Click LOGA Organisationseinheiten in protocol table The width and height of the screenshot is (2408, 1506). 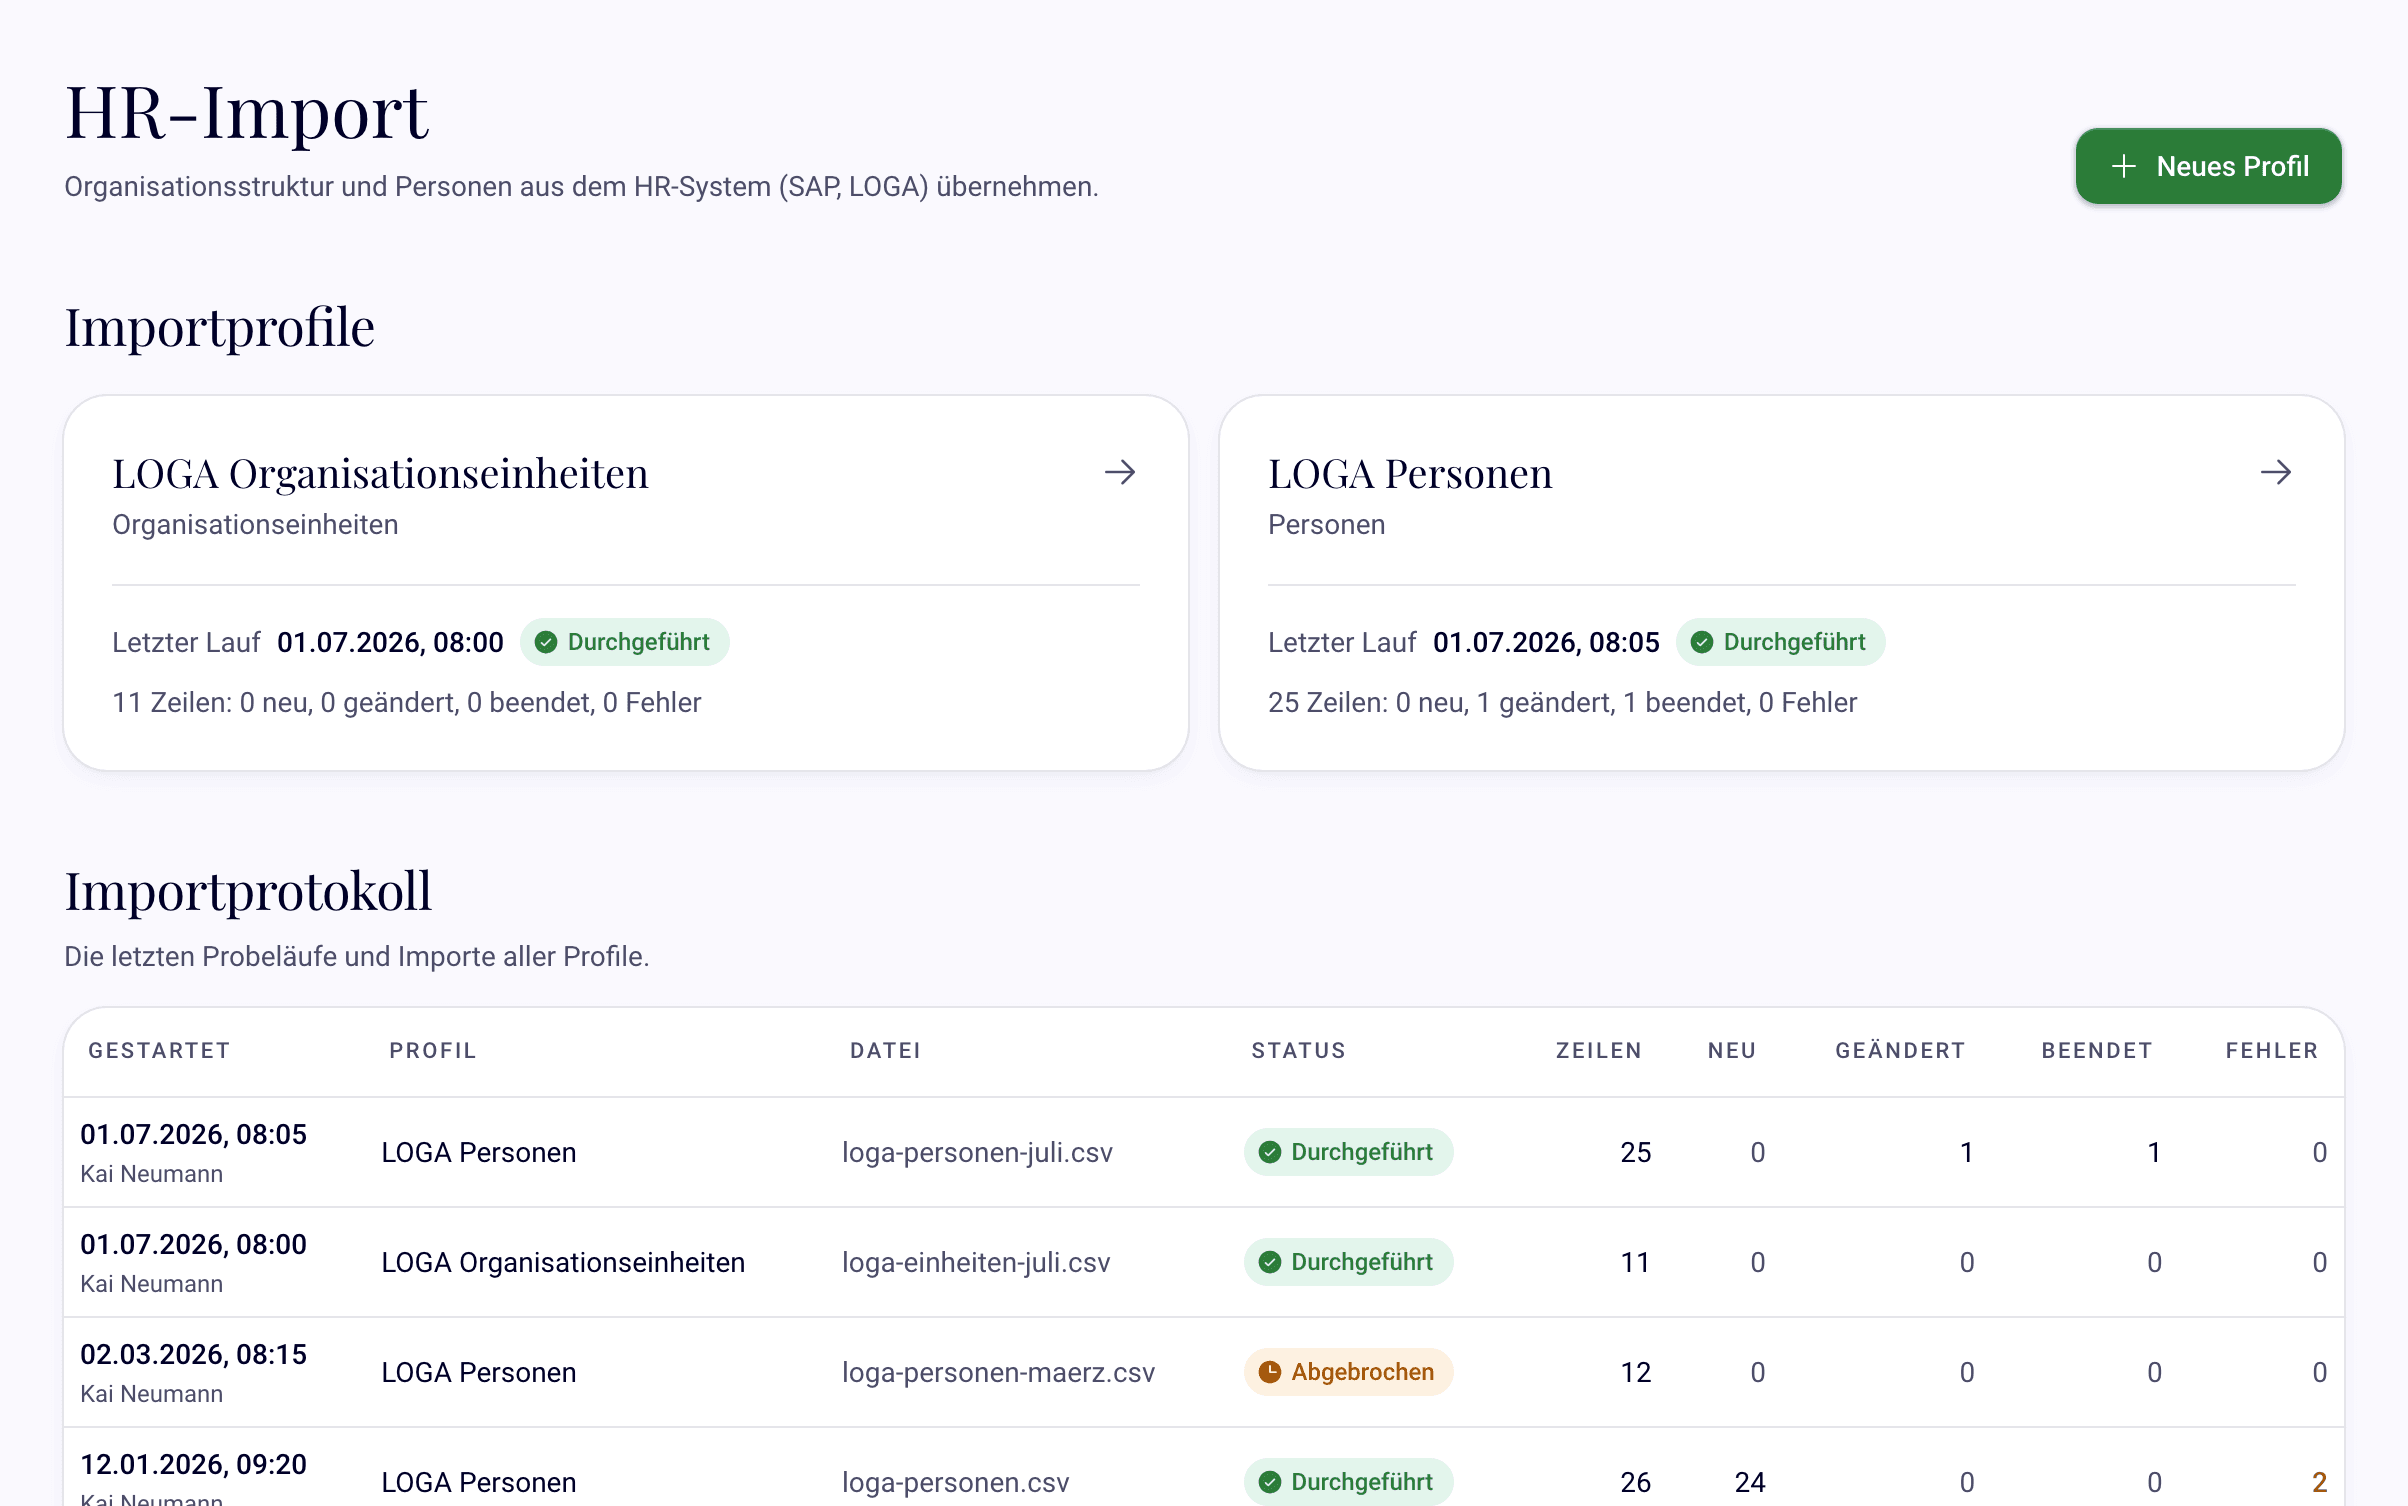pyautogui.click(x=563, y=1262)
